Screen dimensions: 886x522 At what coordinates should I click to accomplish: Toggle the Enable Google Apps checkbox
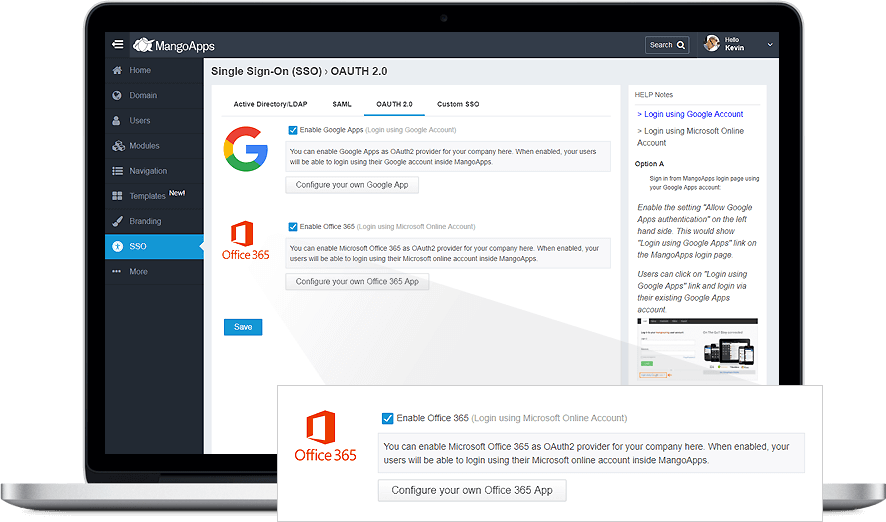pos(293,130)
